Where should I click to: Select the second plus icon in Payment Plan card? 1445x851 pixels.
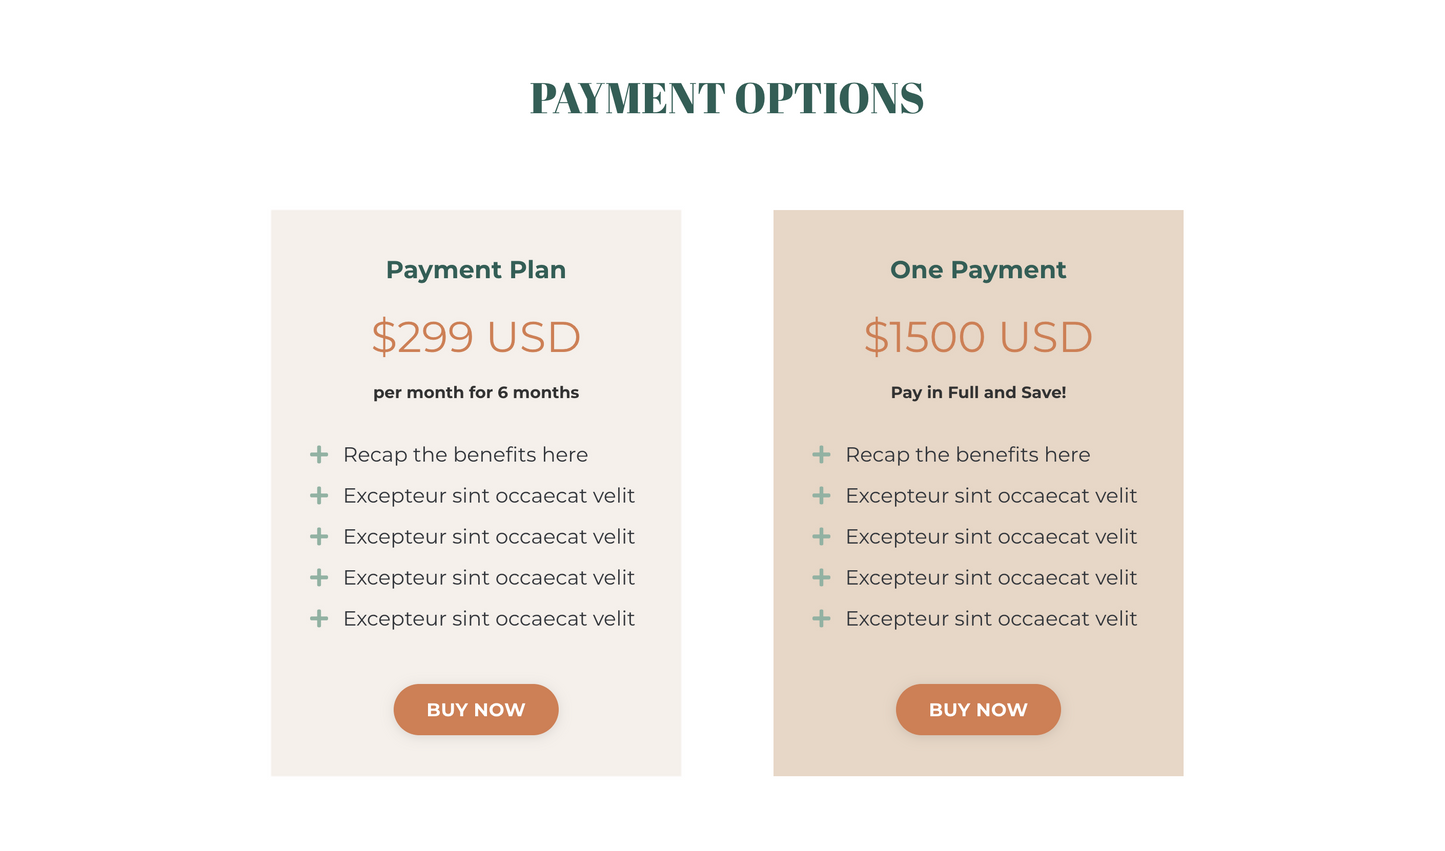319,496
